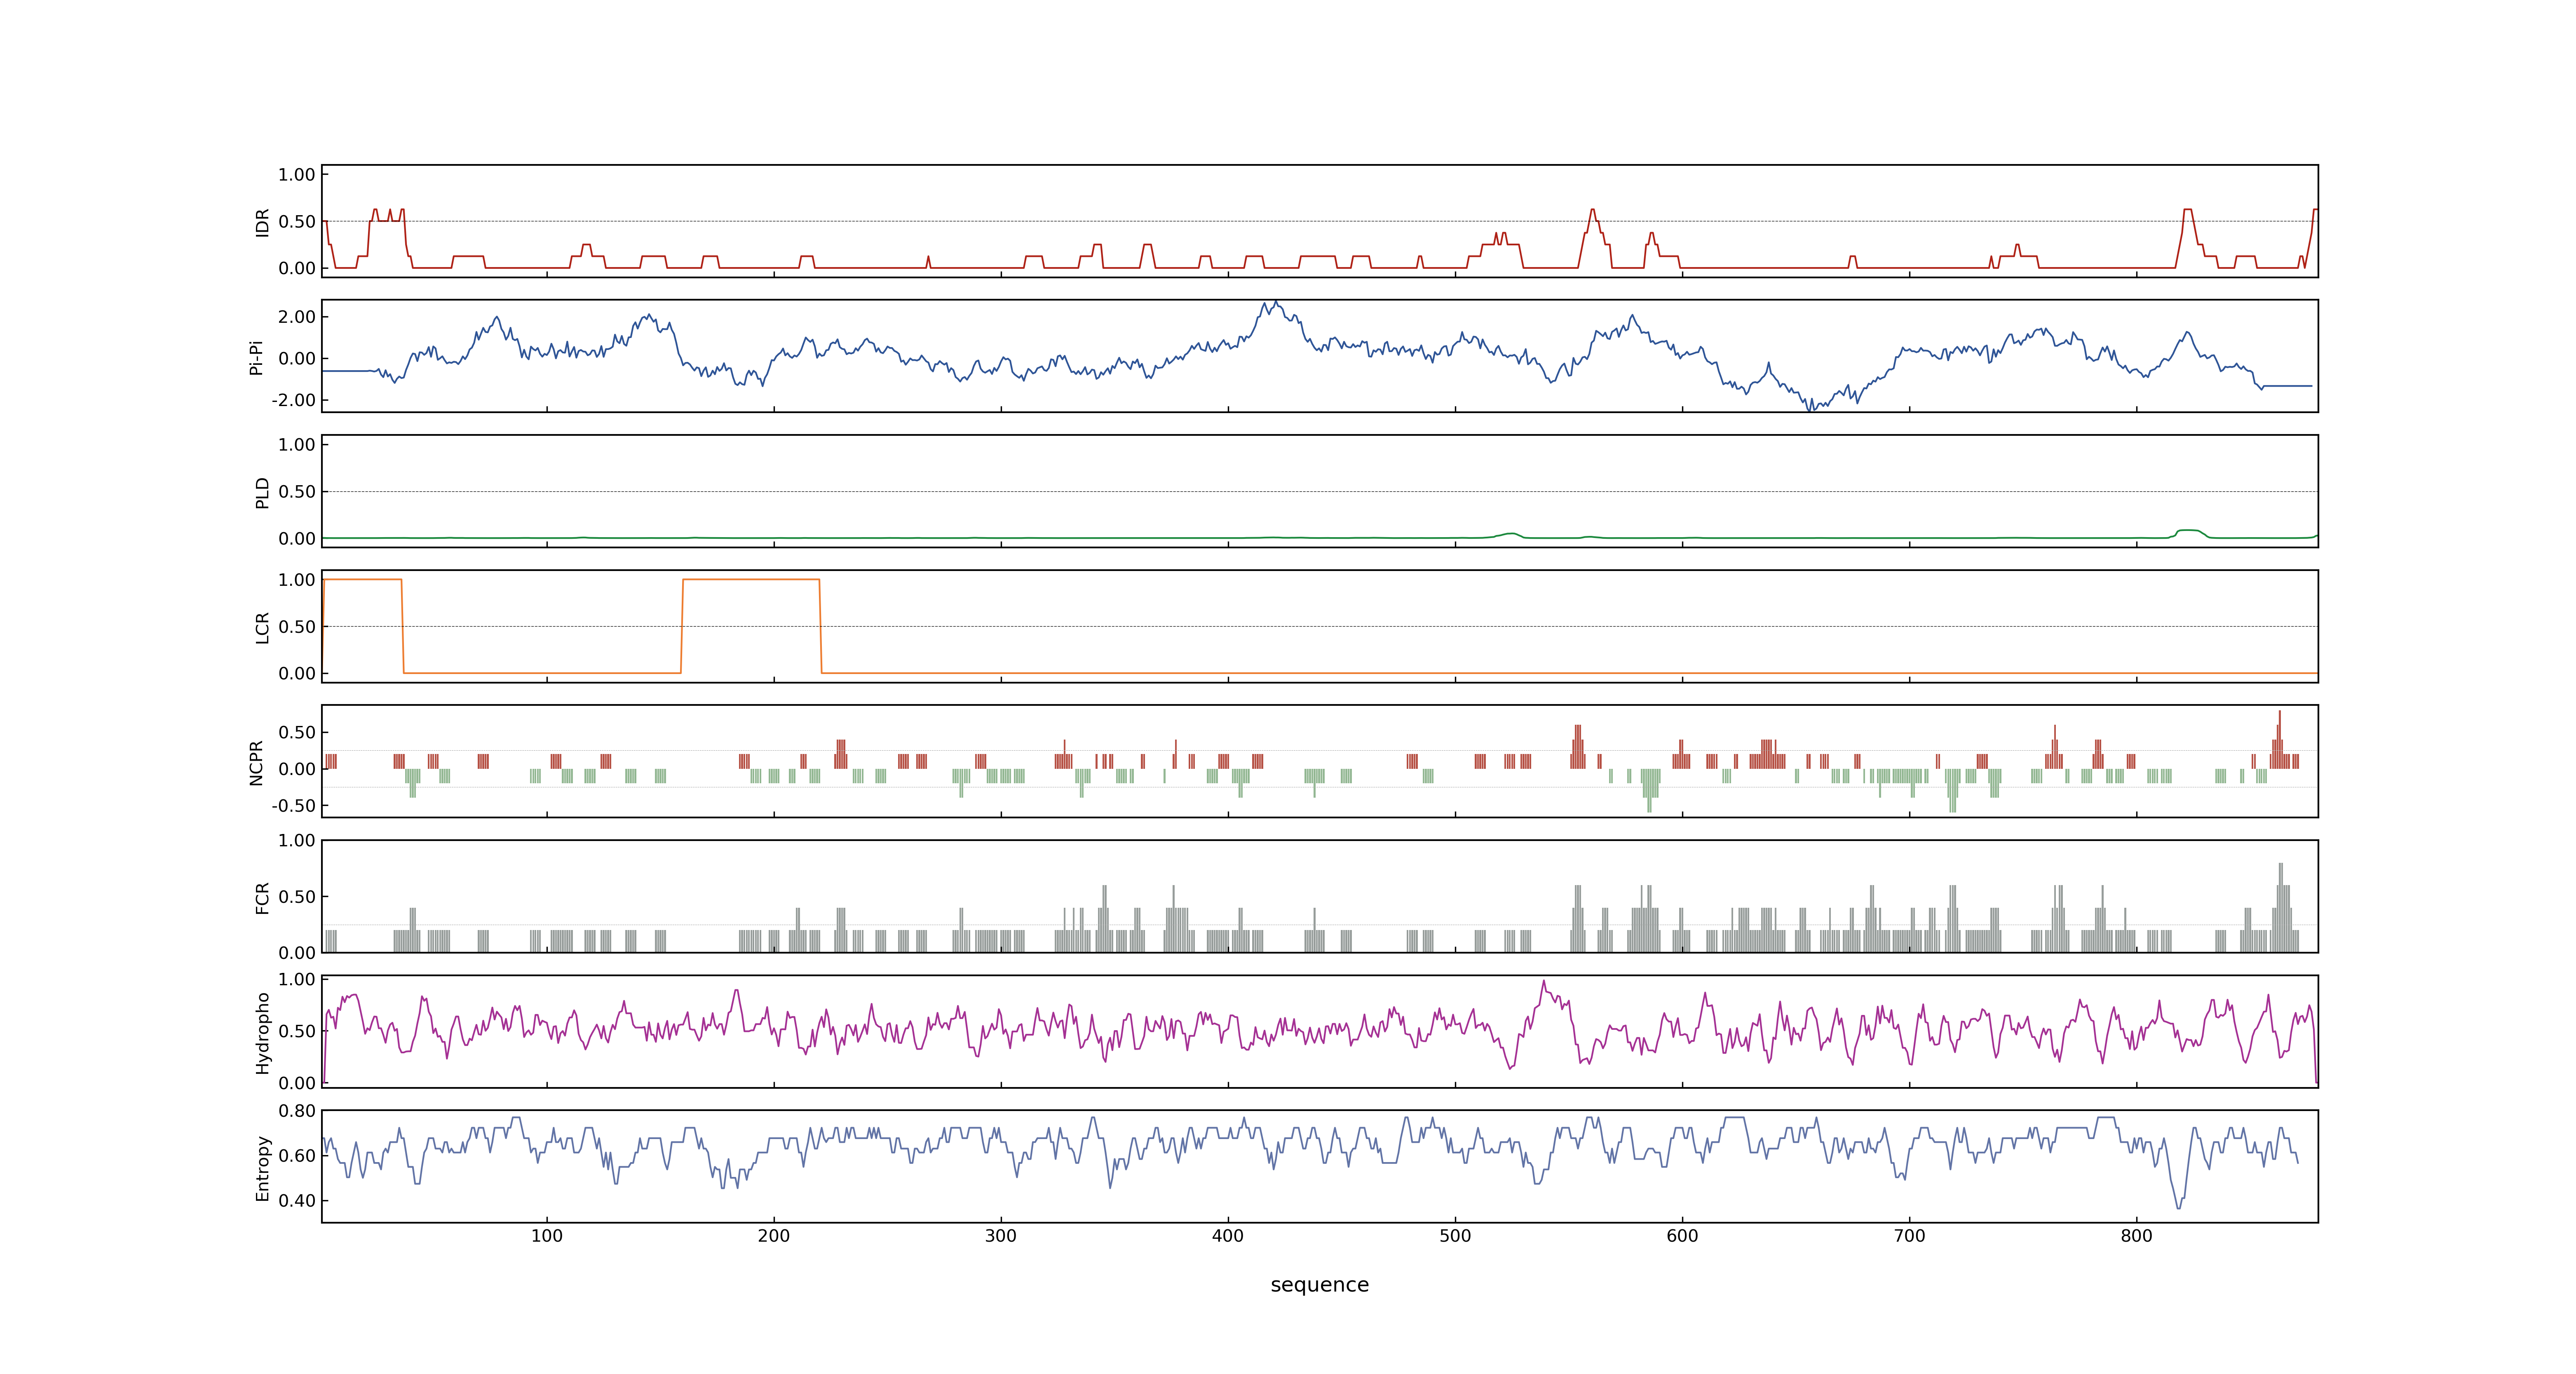Click the Entropy dip near position 818
The height and width of the screenshot is (1374, 2576).
coord(2179,1207)
